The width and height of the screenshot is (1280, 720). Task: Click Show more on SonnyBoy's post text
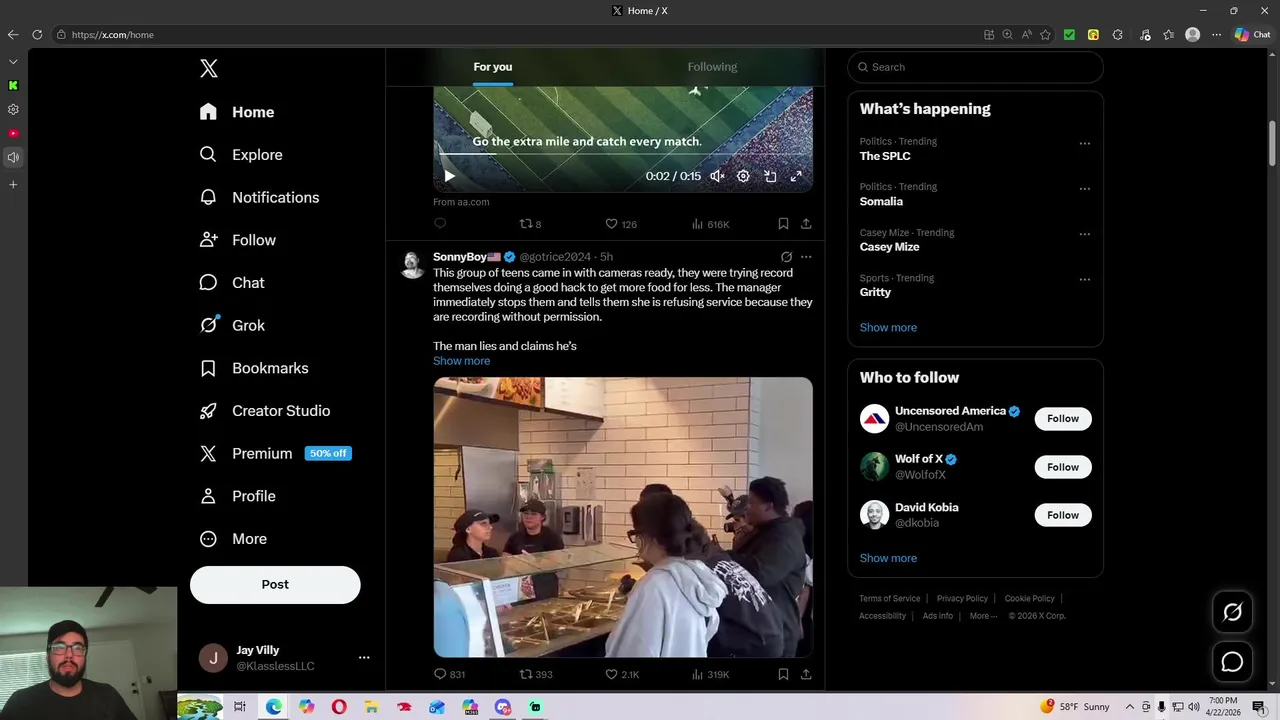pyautogui.click(x=461, y=361)
